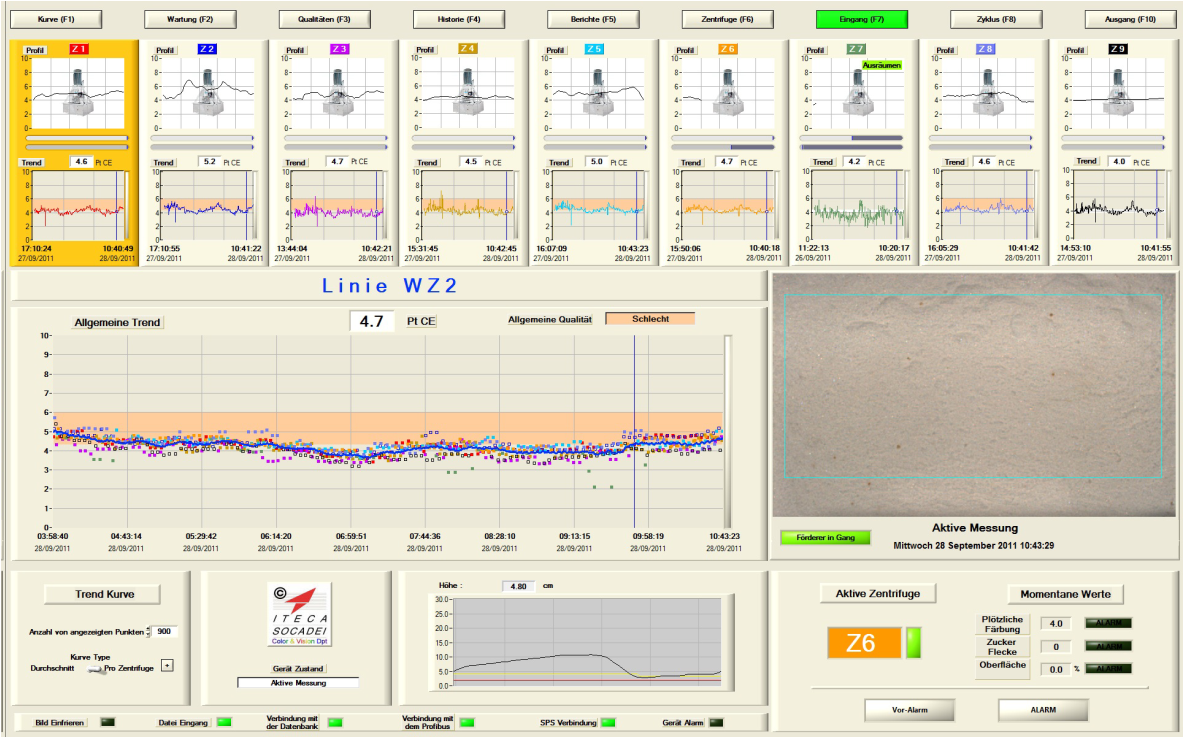Click the green LED beside Z6 label
This screenshot has width=1184, height=738.
[x=914, y=643]
